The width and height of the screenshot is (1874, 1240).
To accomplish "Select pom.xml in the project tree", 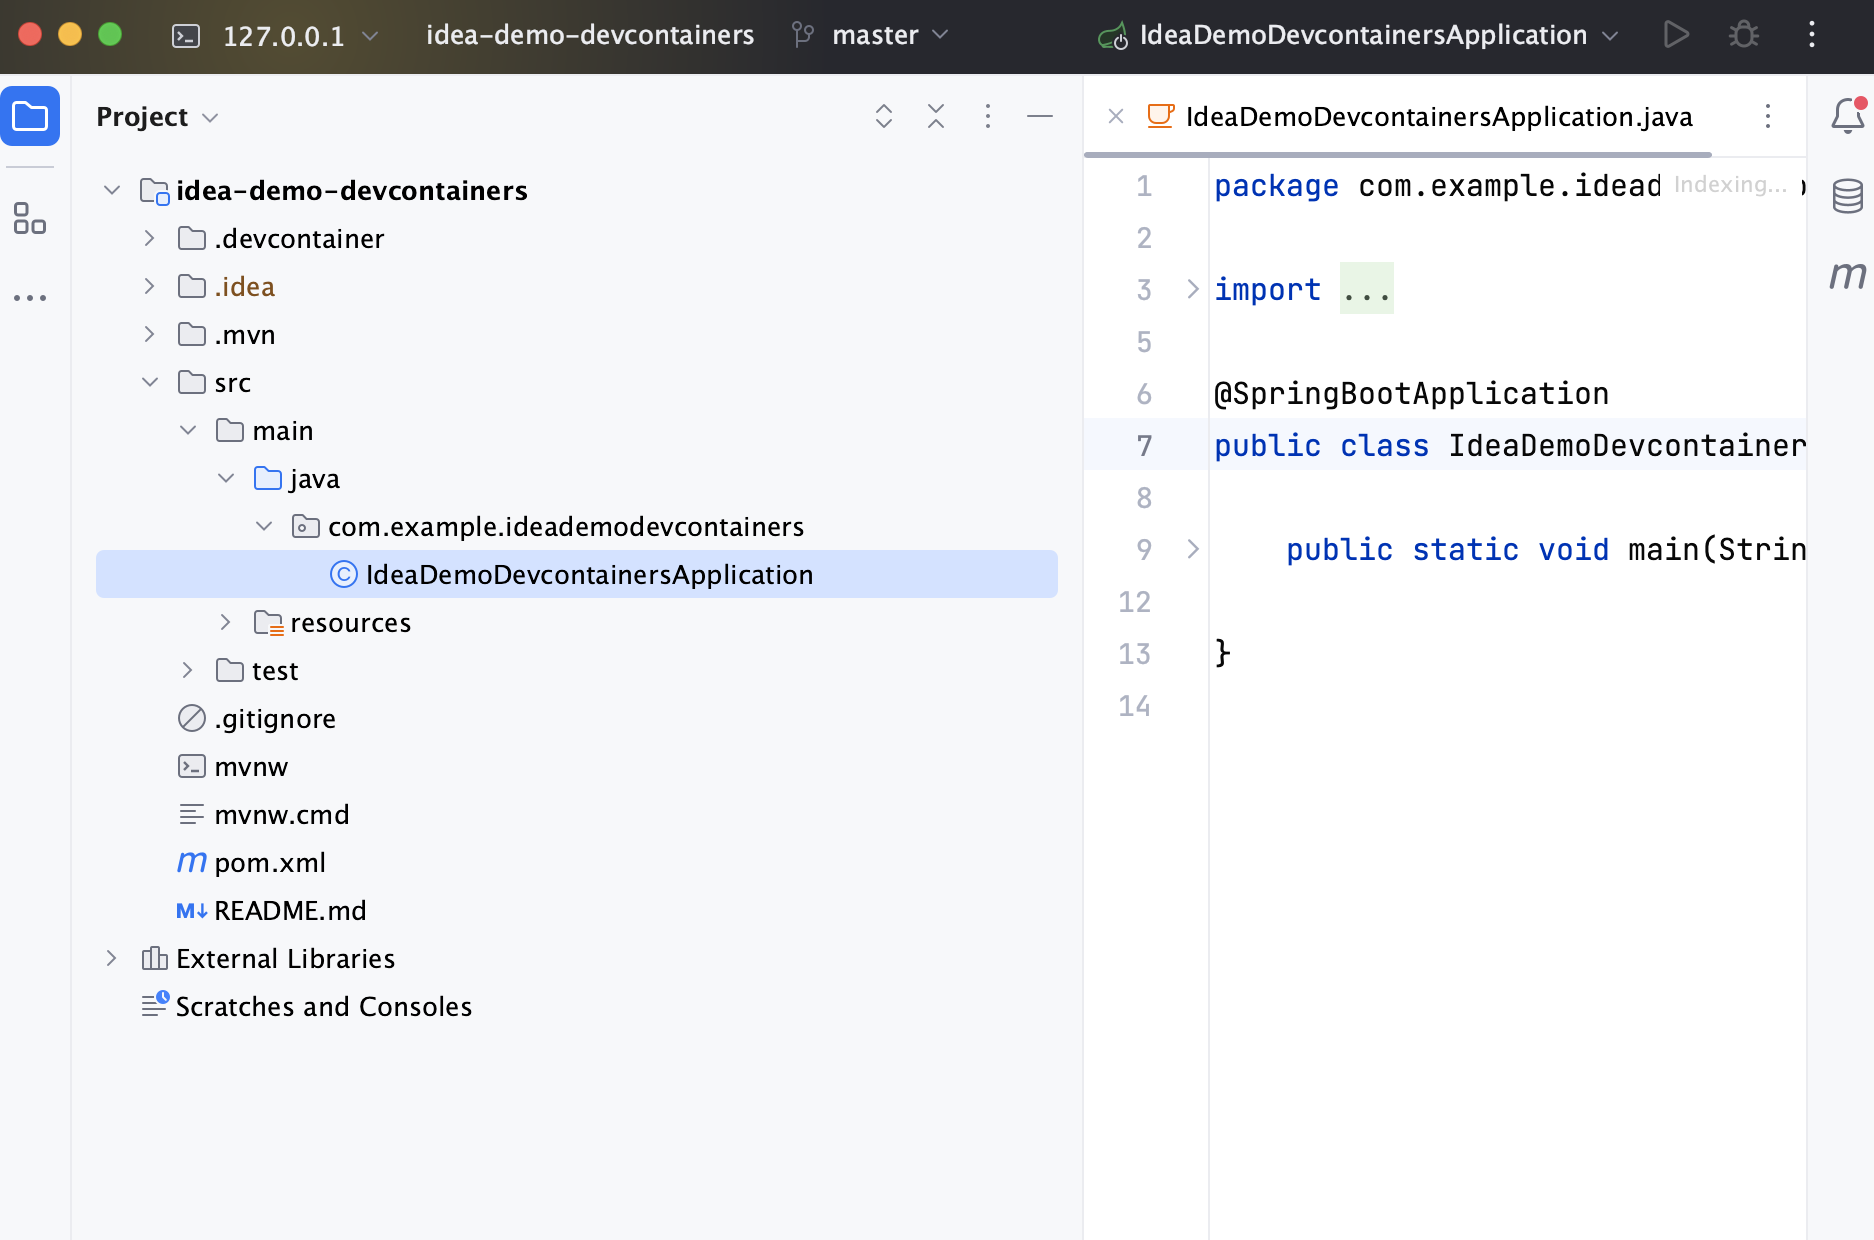I will coord(270,862).
